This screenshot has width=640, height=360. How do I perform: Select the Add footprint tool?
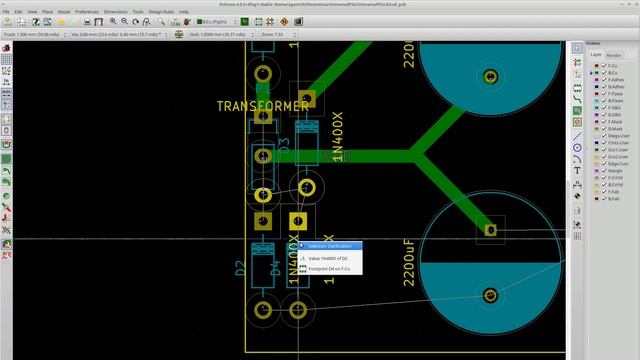(x=577, y=87)
